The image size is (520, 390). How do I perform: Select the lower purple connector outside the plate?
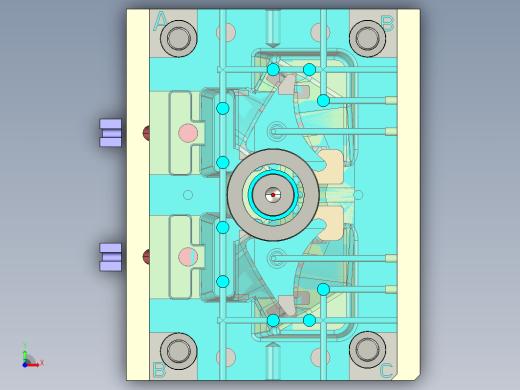pyautogui.click(x=111, y=257)
